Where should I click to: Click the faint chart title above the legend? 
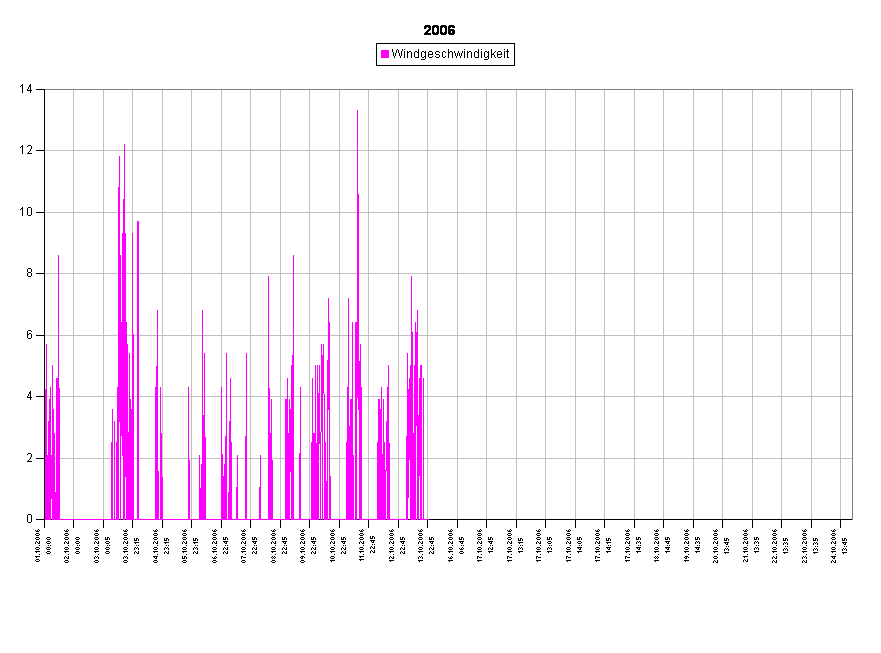tap(440, 30)
